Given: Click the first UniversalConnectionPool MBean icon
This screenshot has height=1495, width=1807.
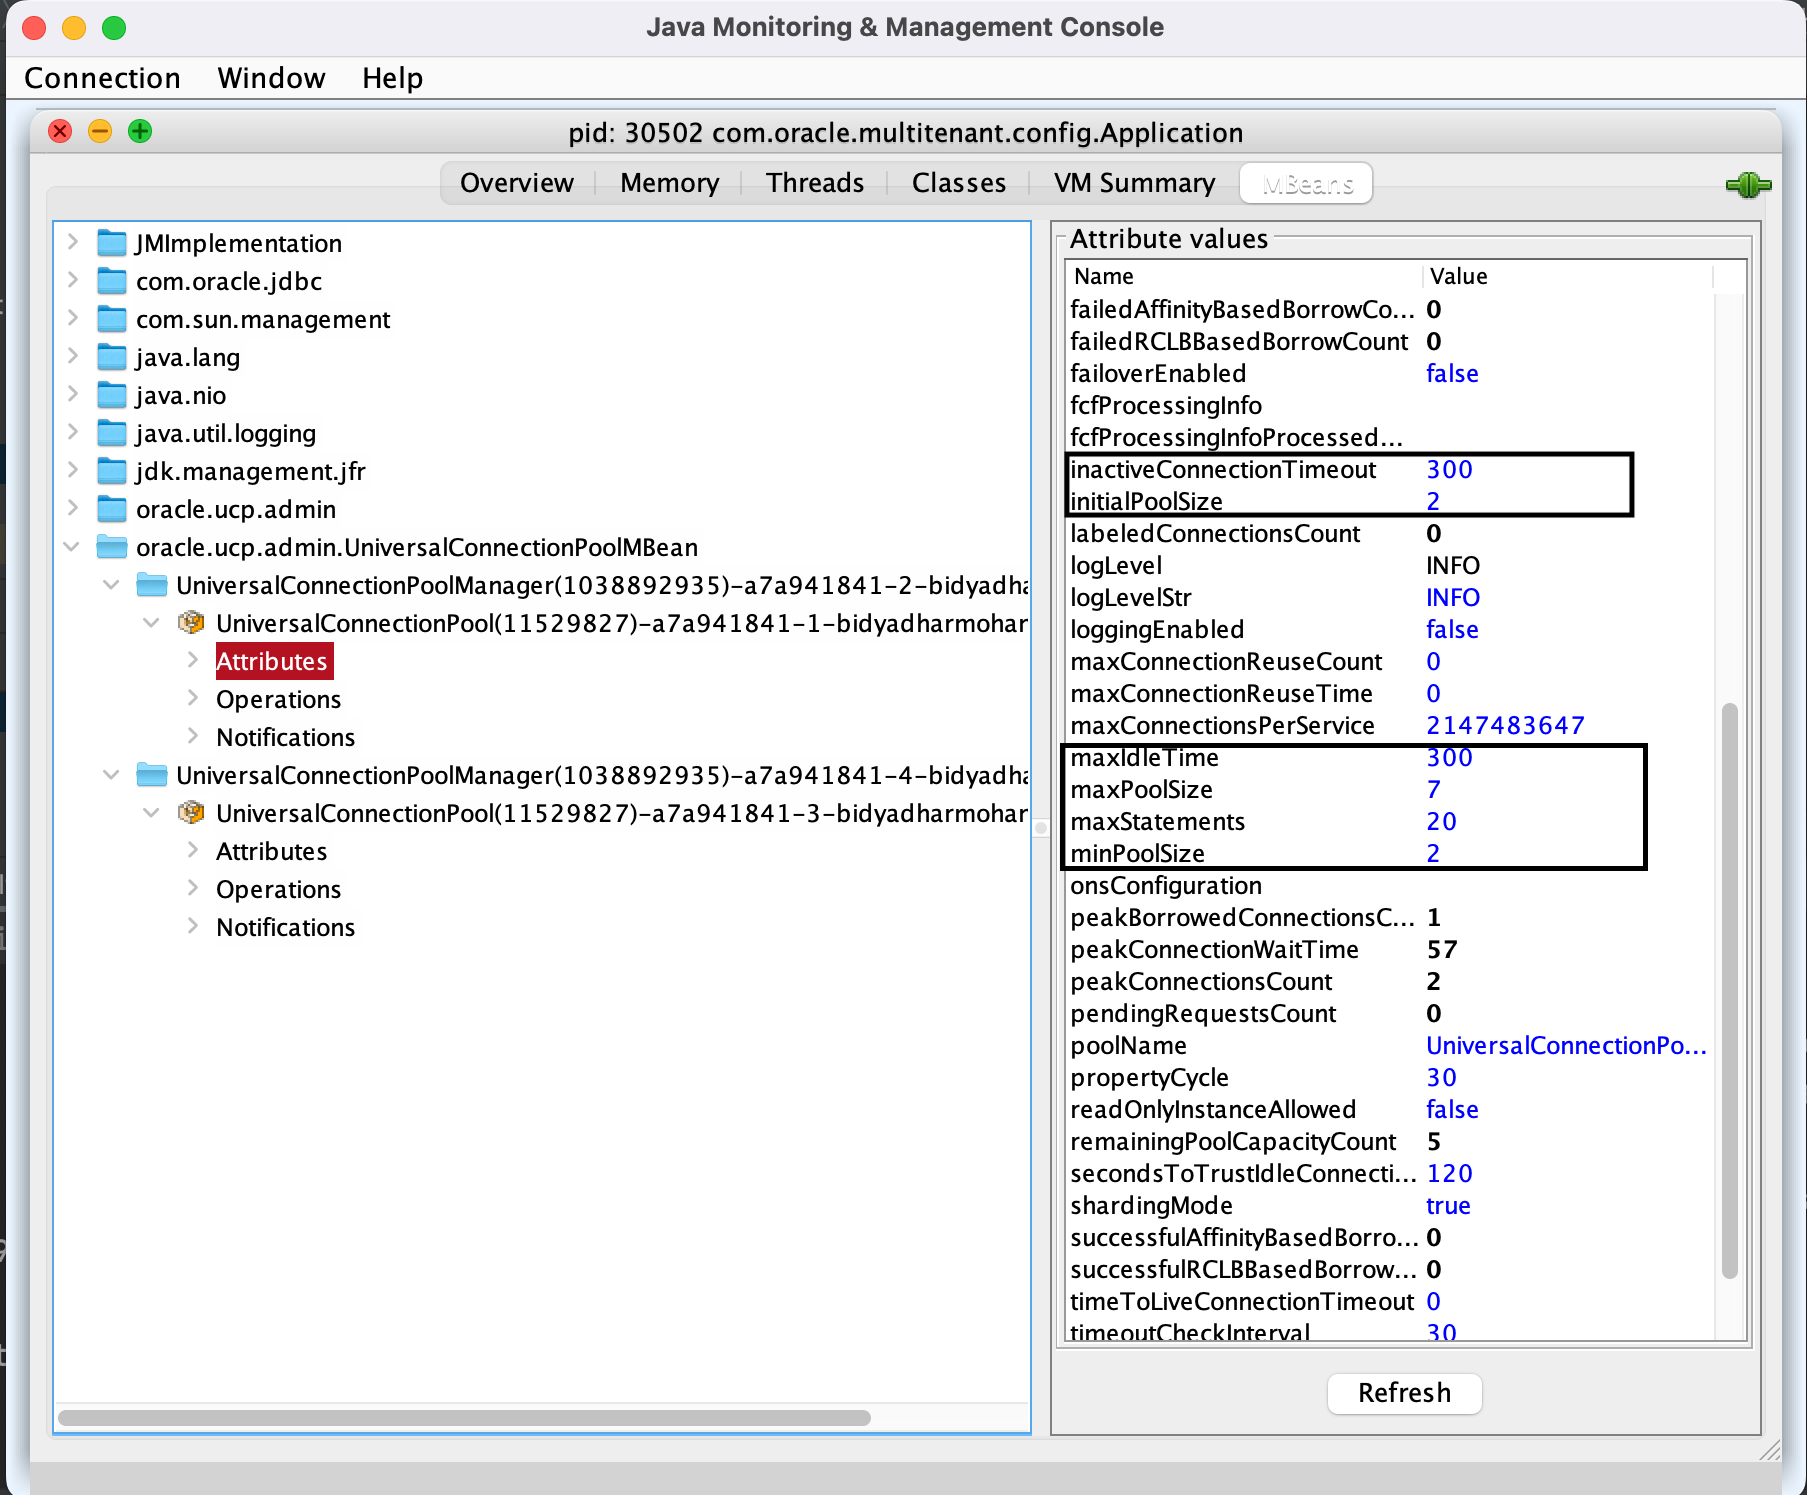Looking at the screenshot, I should 191,623.
